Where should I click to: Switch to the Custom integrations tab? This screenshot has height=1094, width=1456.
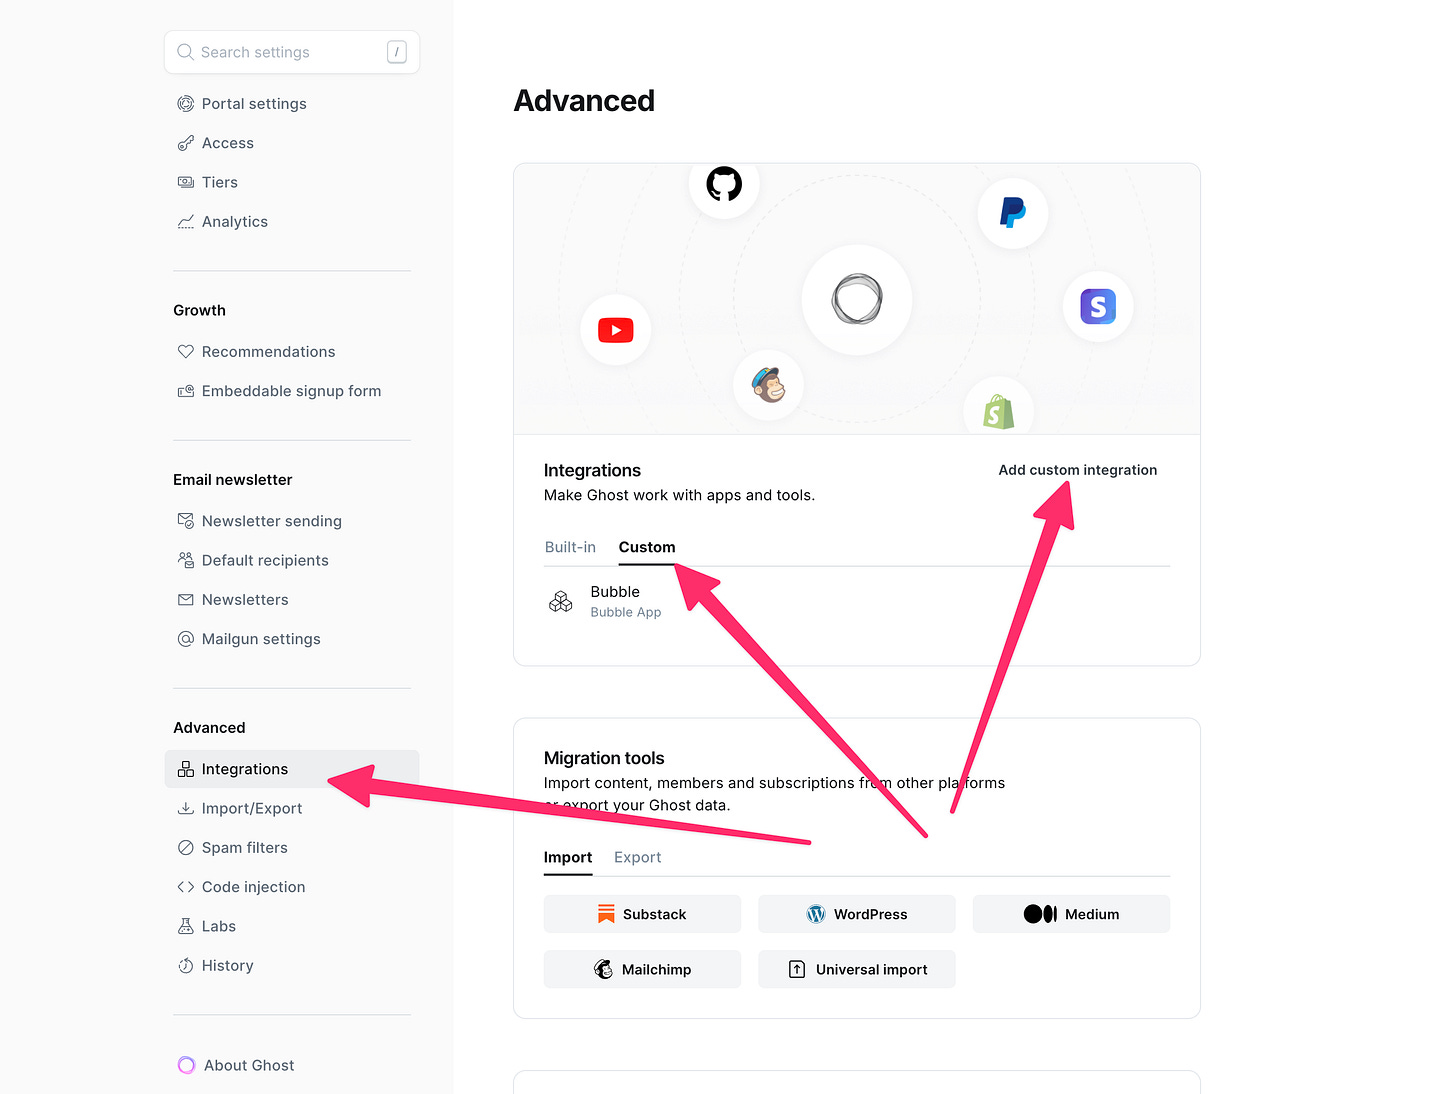[x=647, y=547]
